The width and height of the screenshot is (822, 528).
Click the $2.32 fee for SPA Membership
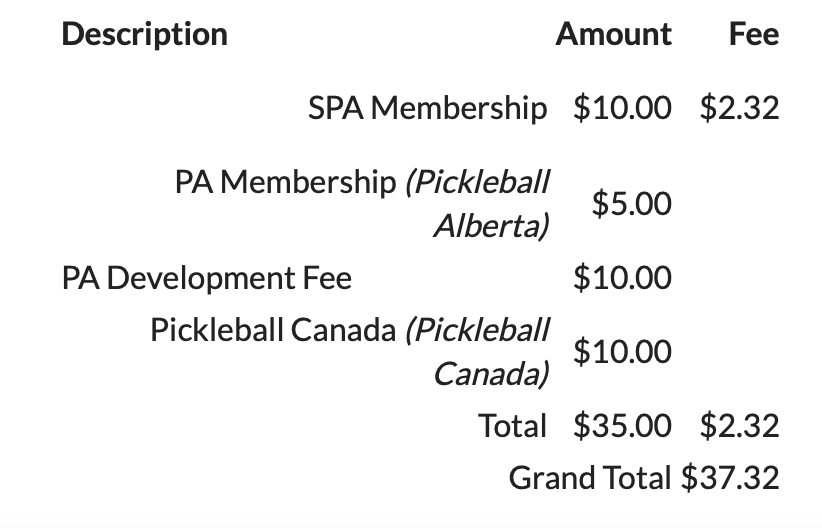point(740,108)
